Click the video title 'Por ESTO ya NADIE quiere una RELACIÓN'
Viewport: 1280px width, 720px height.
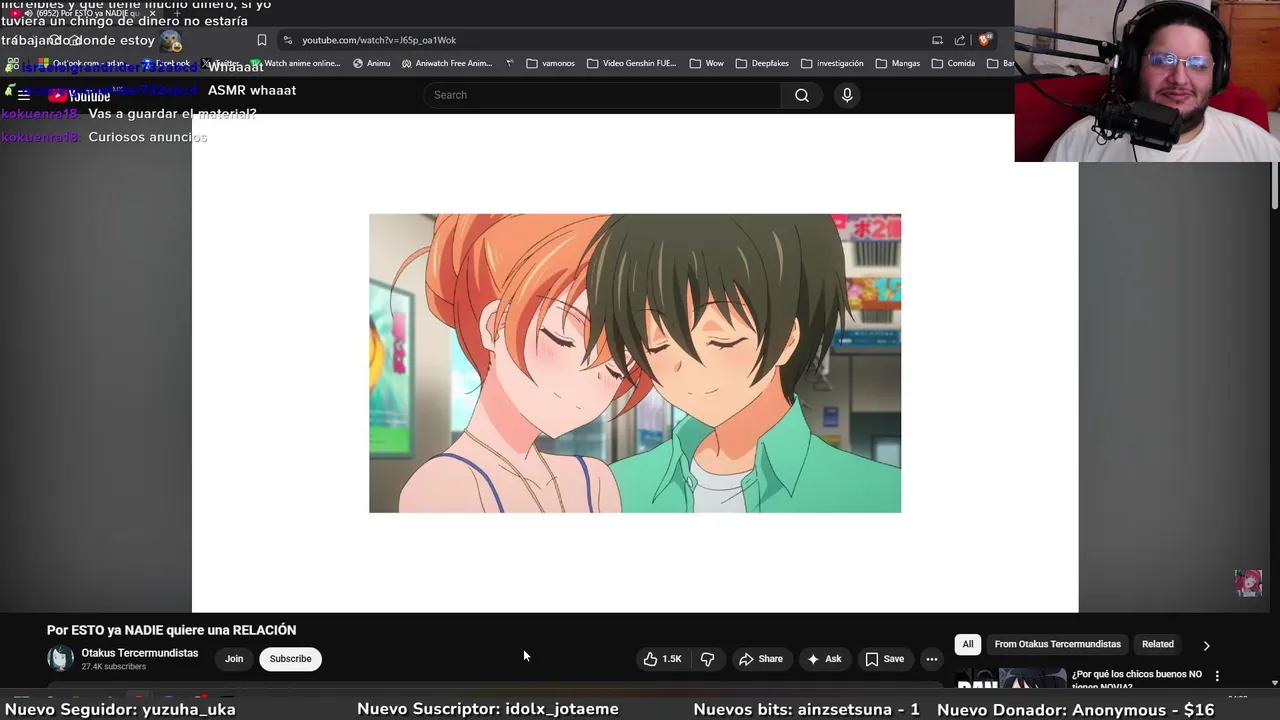(x=171, y=630)
